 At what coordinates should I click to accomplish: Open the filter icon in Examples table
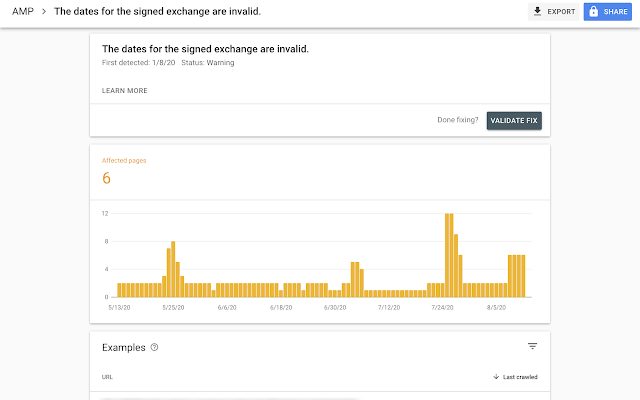532,346
